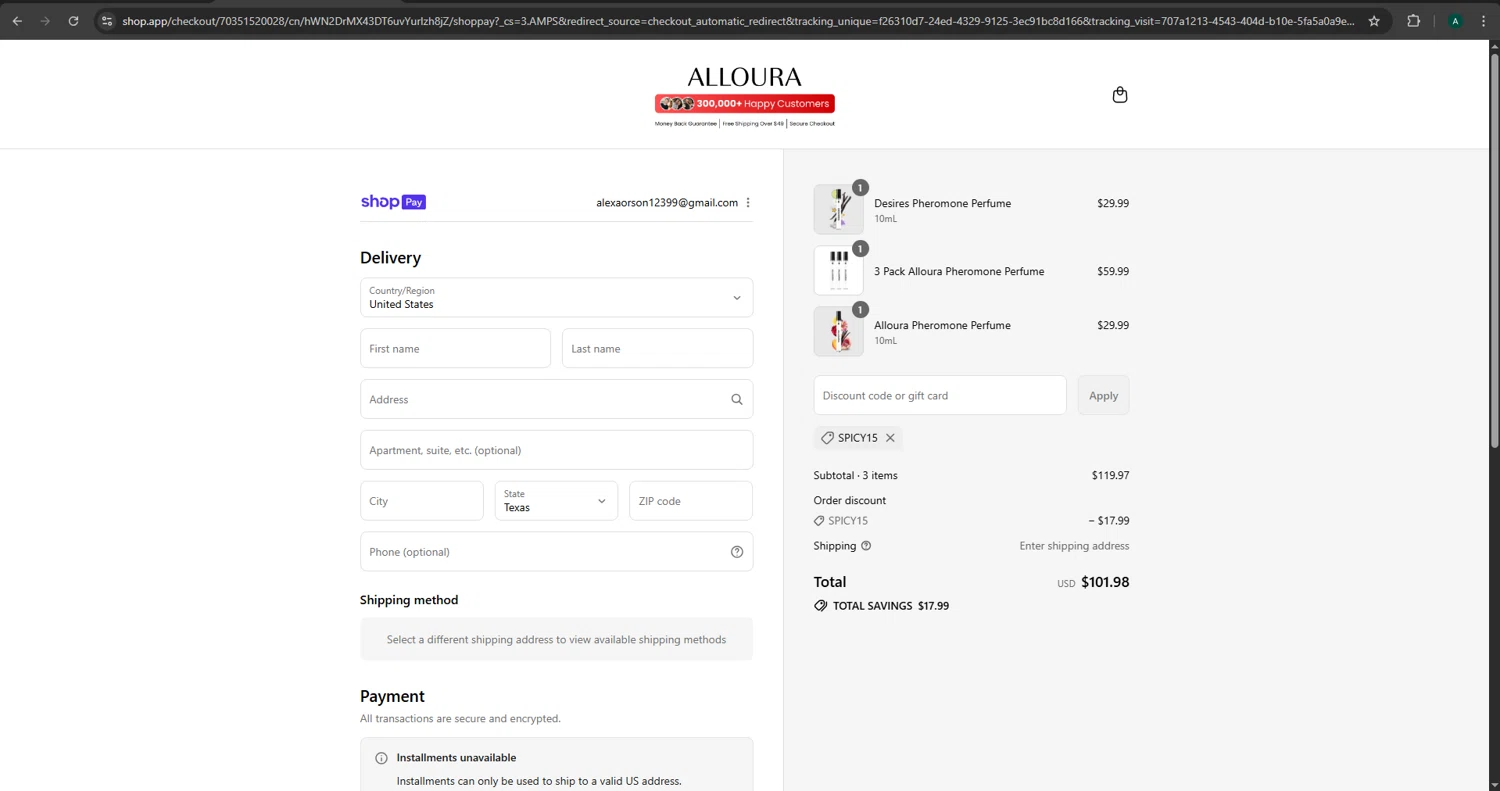This screenshot has width=1500, height=791.
Task: Show shipping info help icon
Action: 866,546
